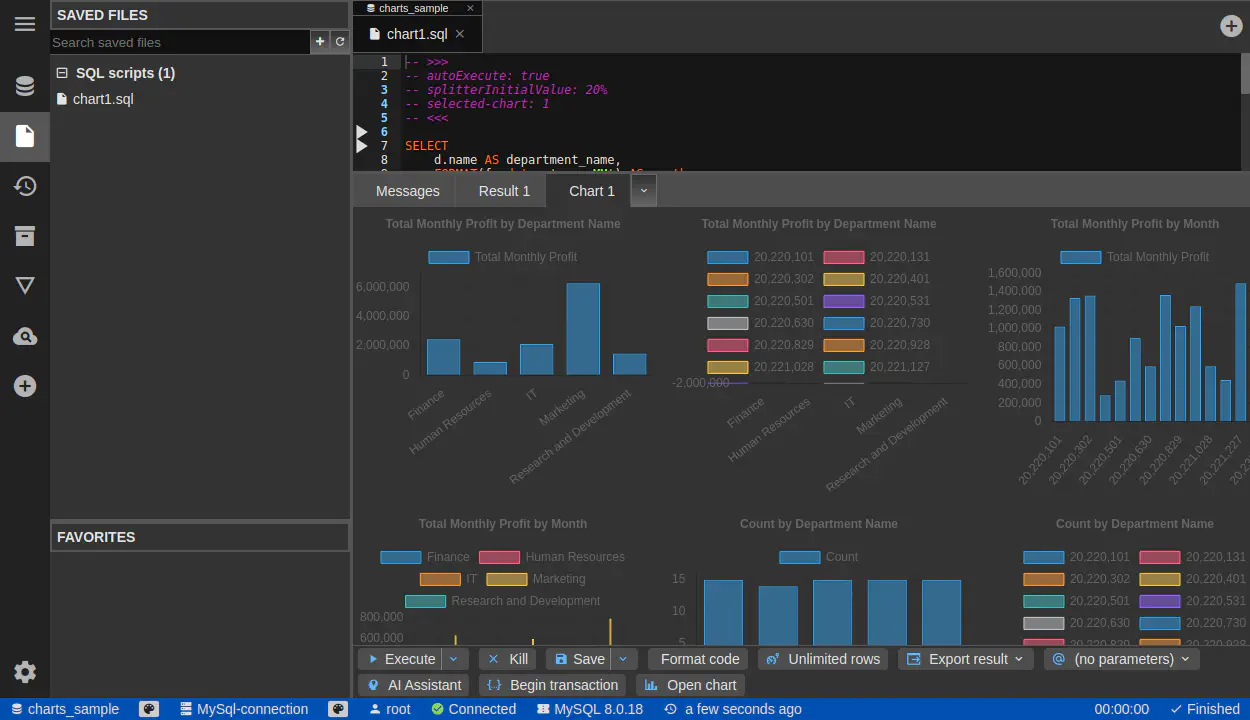Open the cloud sidebar icon
Image resolution: width=1250 pixels, height=720 pixels.
point(25,337)
